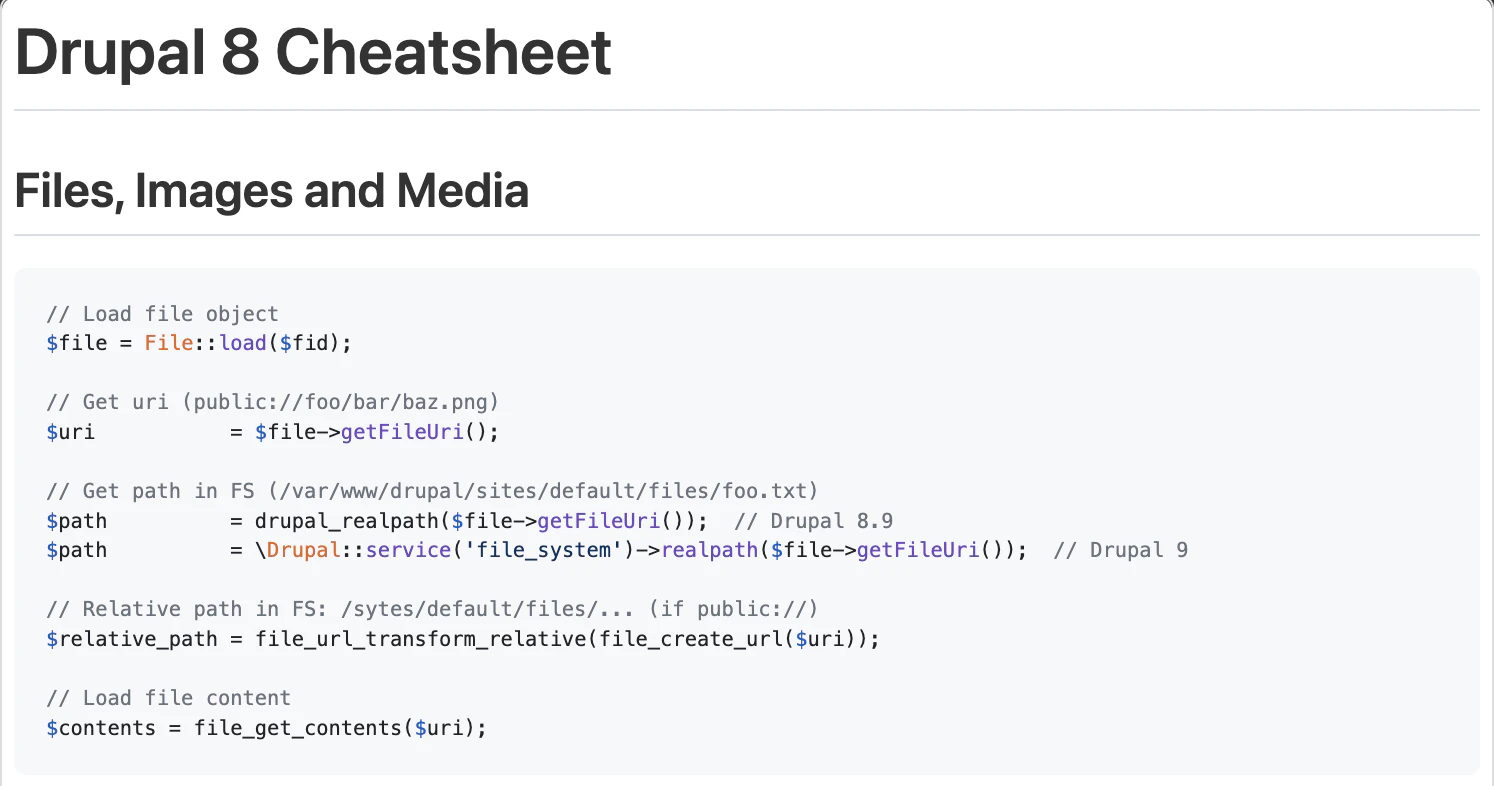1494x786 pixels.
Task: Select the "file_create_url" function name
Action: pos(690,639)
